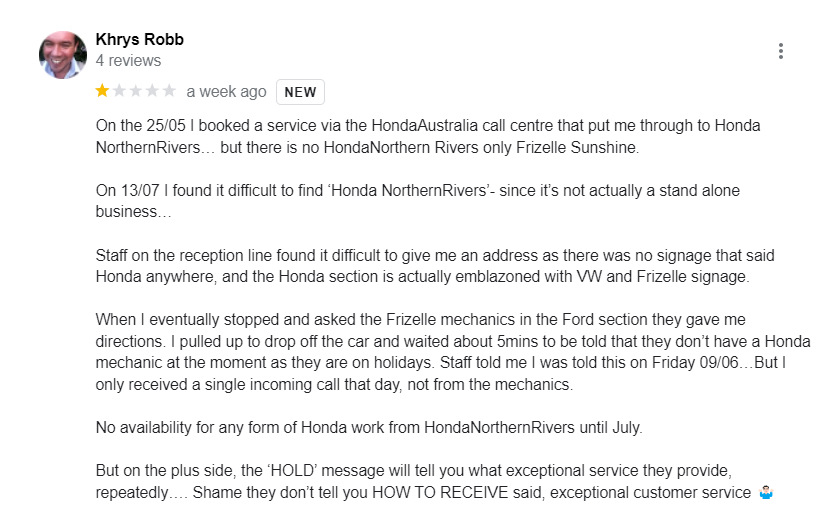
Task: Click paragraph starting 'Staff on the reception'
Action: (x=435, y=266)
